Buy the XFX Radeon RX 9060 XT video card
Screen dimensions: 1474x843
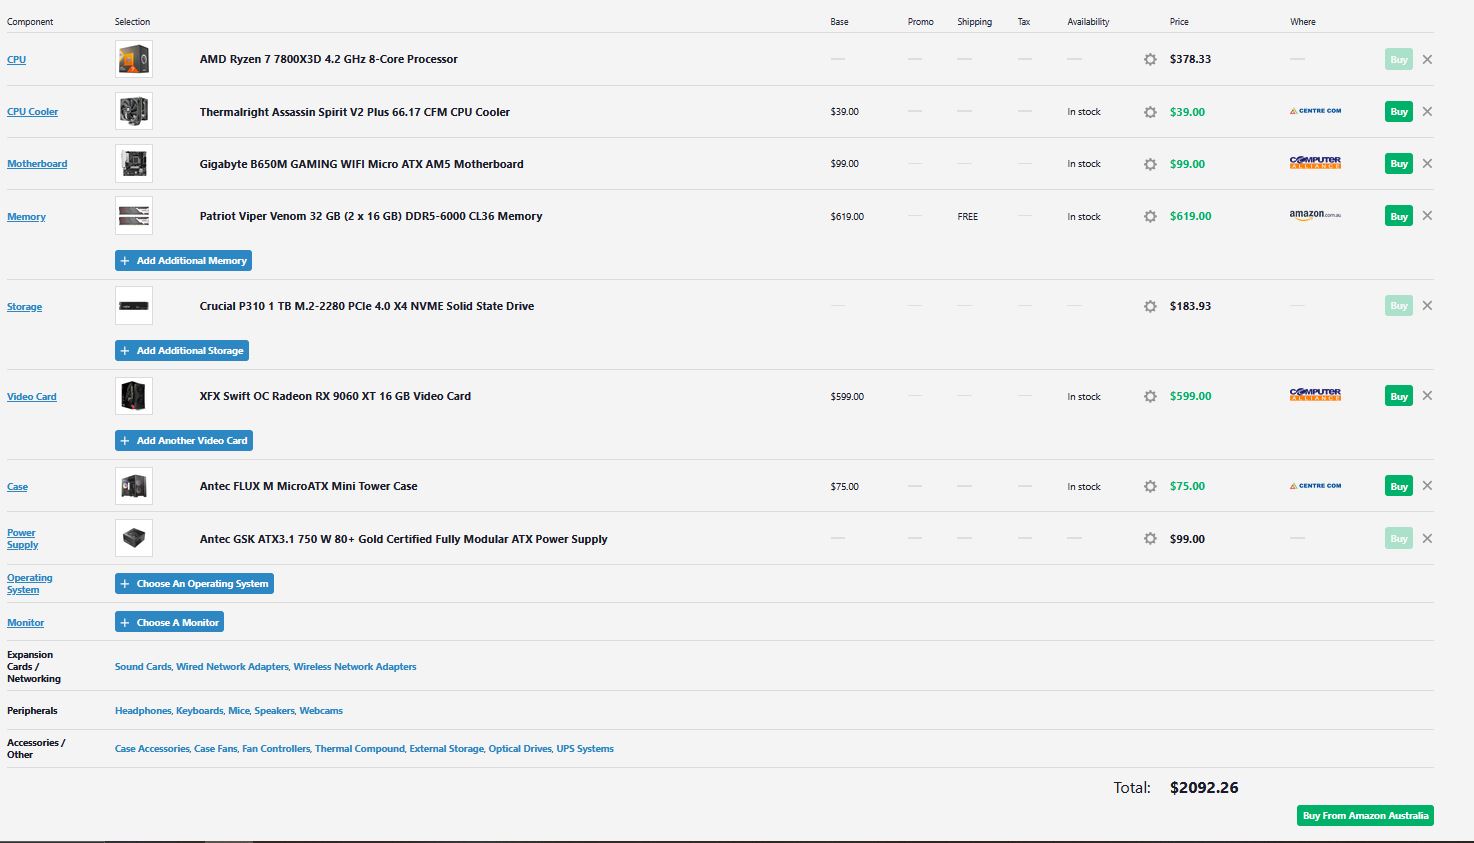coord(1399,396)
